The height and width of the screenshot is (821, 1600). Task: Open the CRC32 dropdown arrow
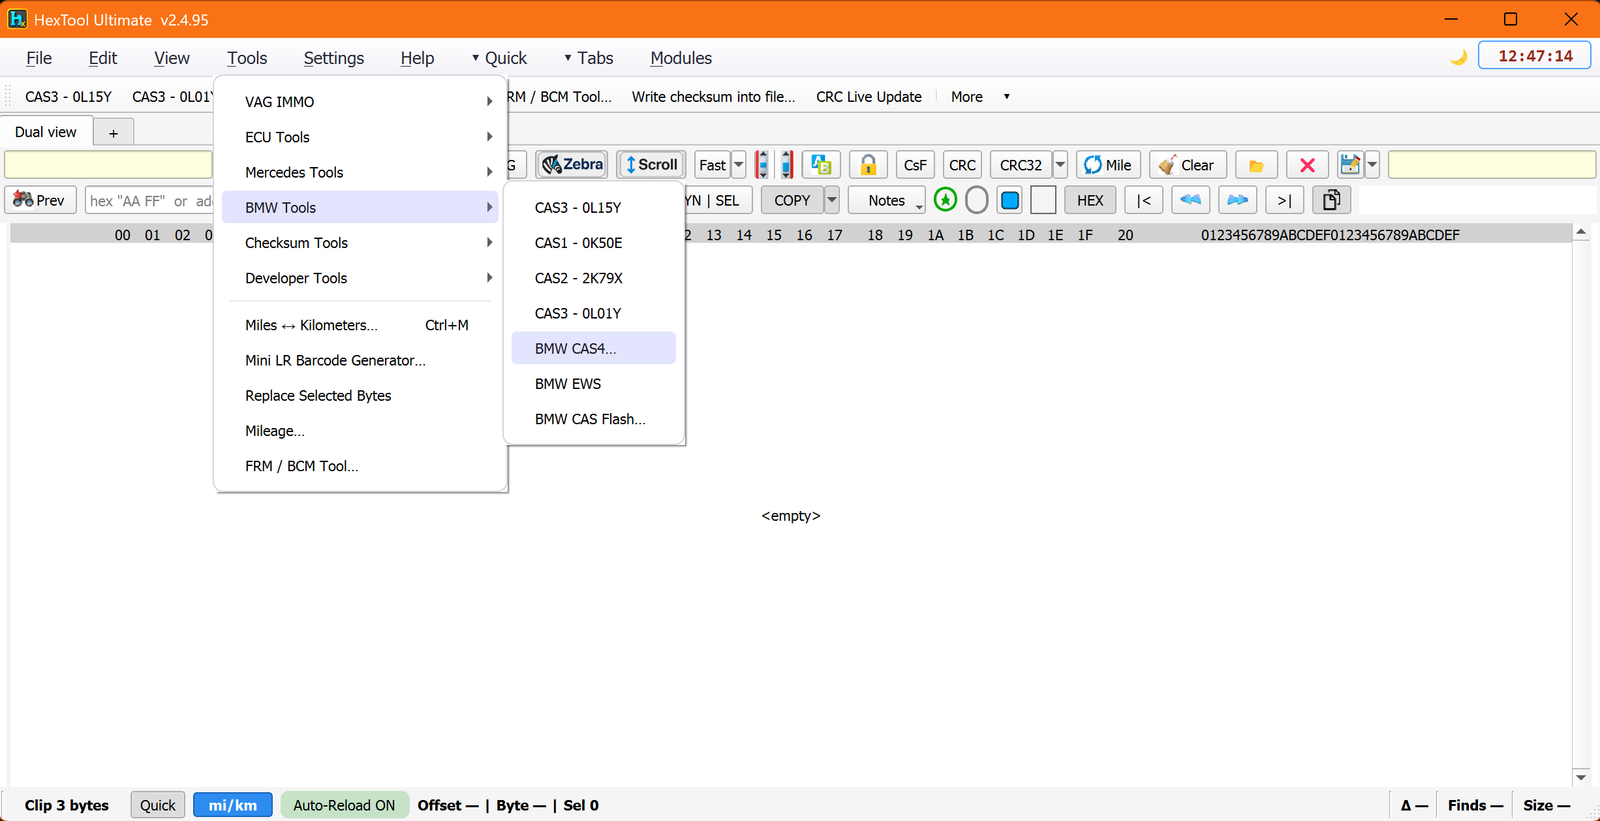pos(1060,165)
